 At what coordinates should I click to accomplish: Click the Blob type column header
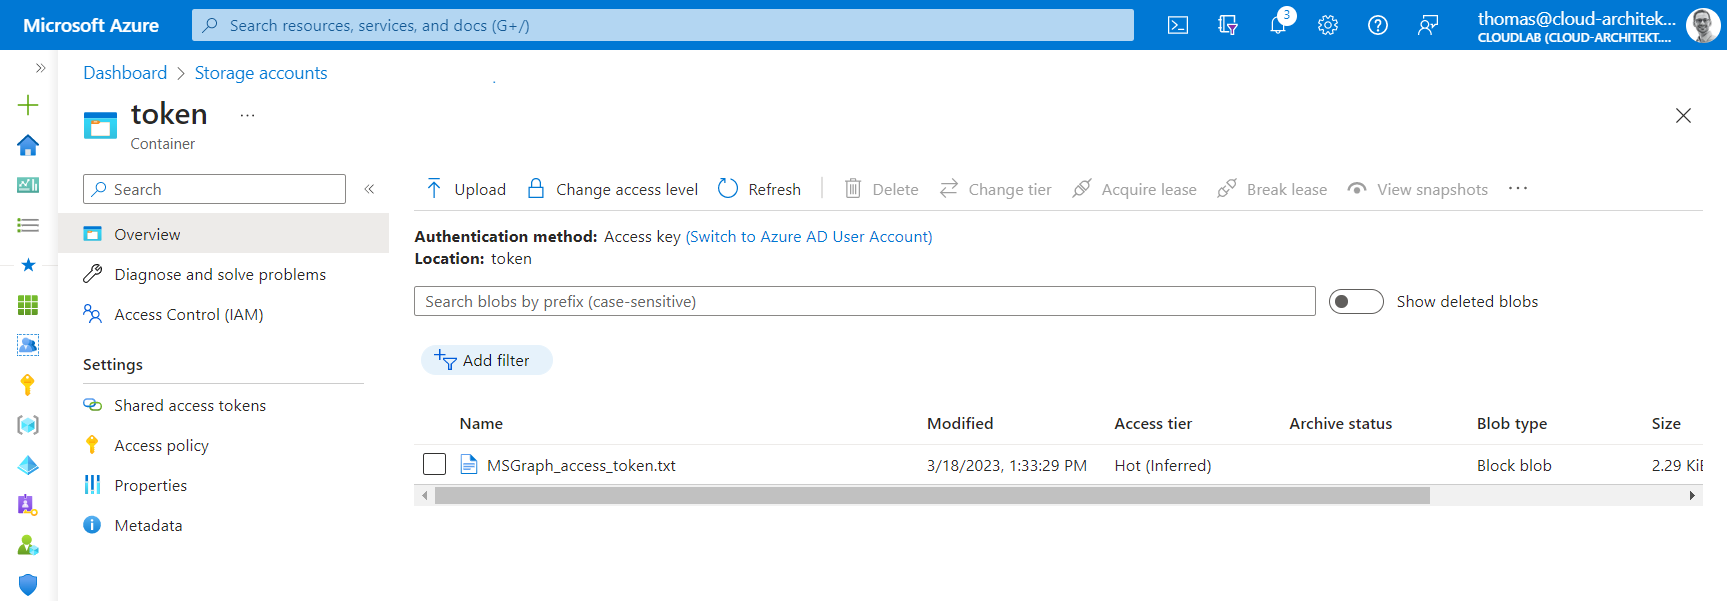[1512, 424]
